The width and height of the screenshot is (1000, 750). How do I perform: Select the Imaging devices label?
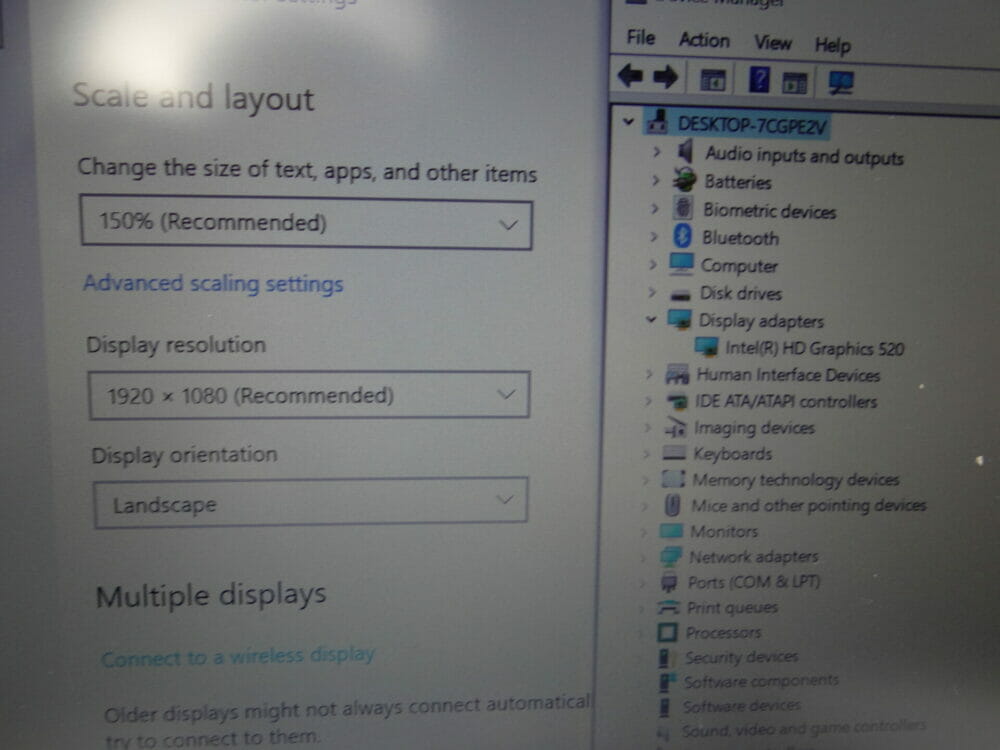pyautogui.click(x=754, y=427)
